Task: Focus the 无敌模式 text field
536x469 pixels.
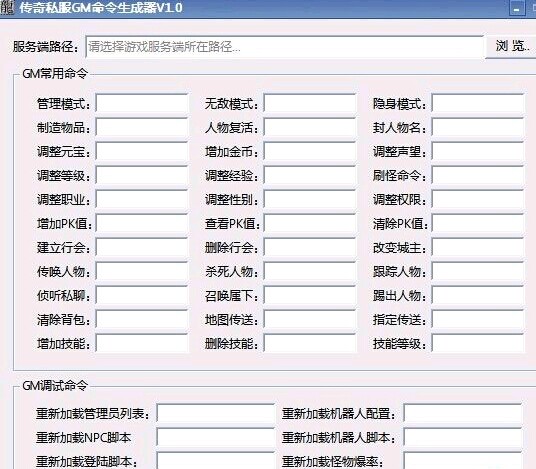Action: coord(310,103)
